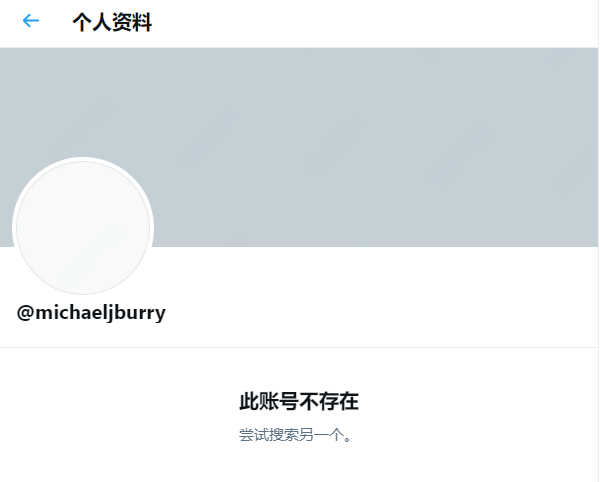Click the 个人资料 page title
The height and width of the screenshot is (482, 600).
pos(112,22)
